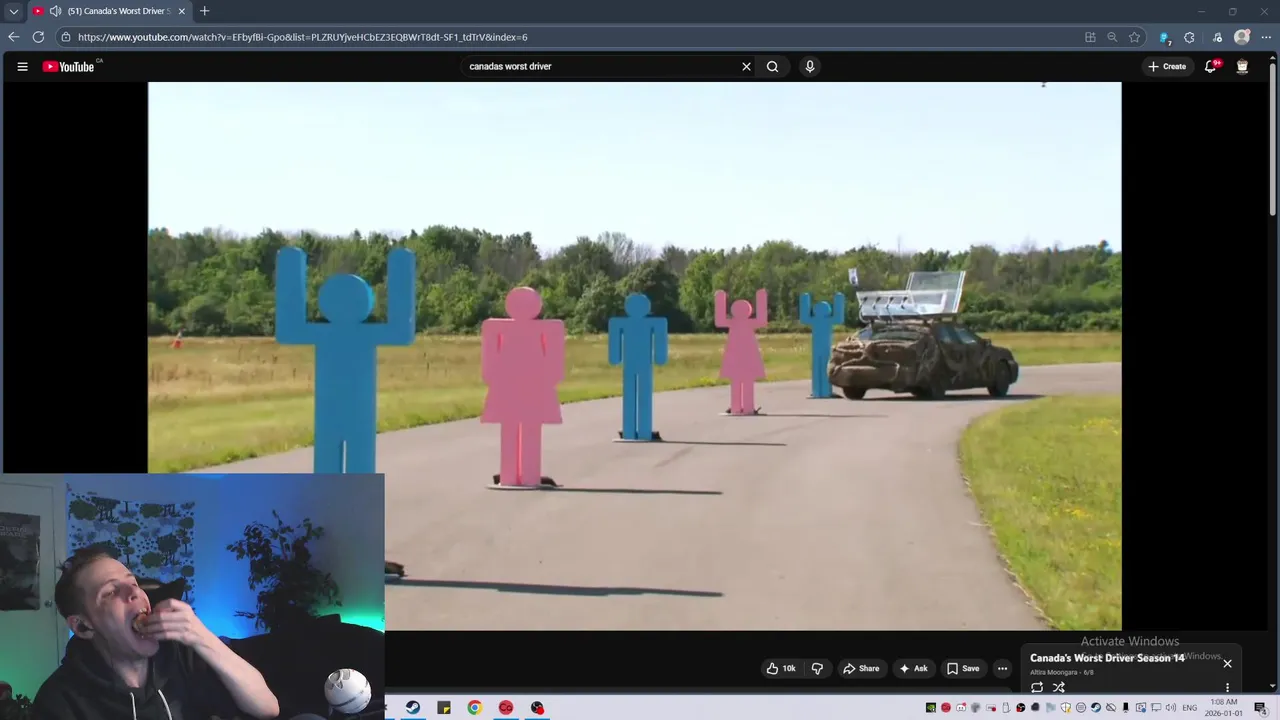Image resolution: width=1280 pixels, height=720 pixels.
Task: Switch the ENG input language indicator
Action: 1190,708
